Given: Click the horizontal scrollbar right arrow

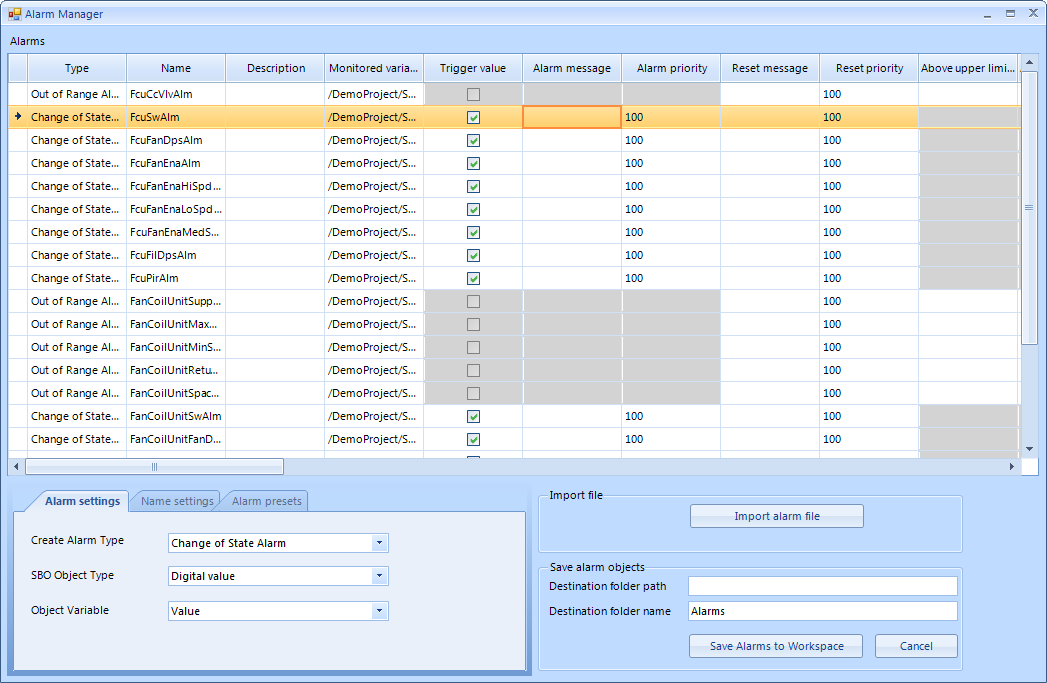Looking at the screenshot, I should 1011,466.
